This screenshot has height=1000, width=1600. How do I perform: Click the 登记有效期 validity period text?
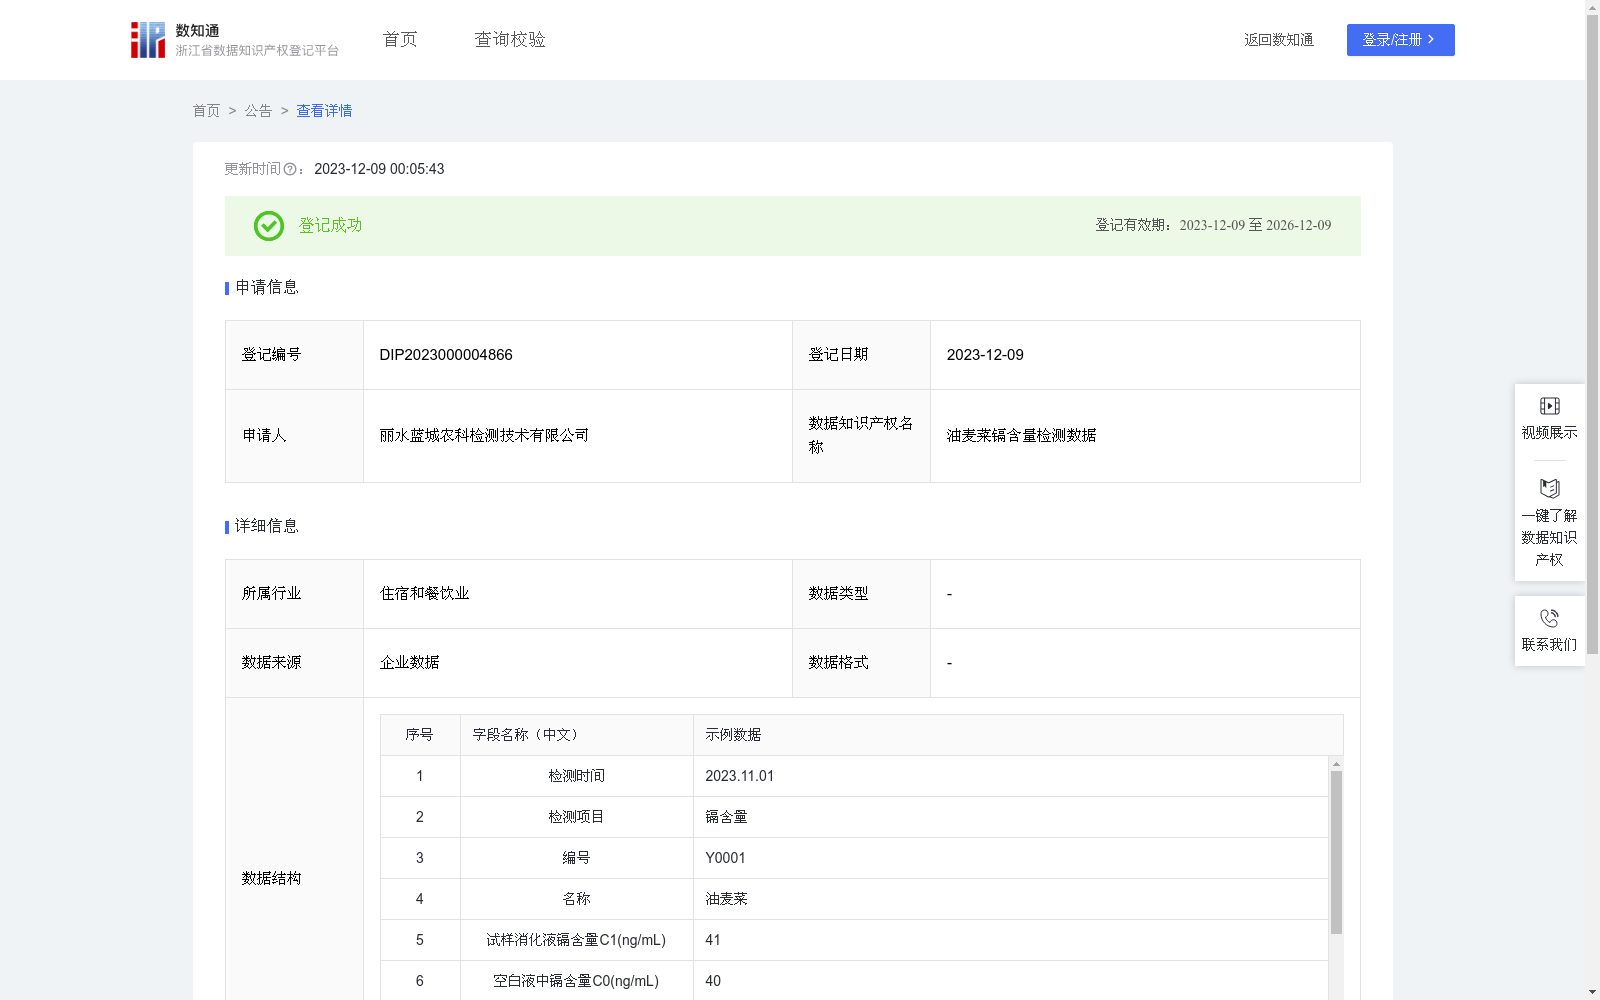coord(1213,225)
